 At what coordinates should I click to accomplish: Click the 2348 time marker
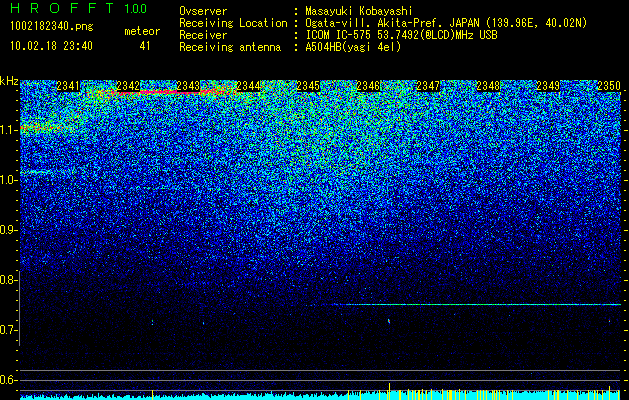click(488, 86)
